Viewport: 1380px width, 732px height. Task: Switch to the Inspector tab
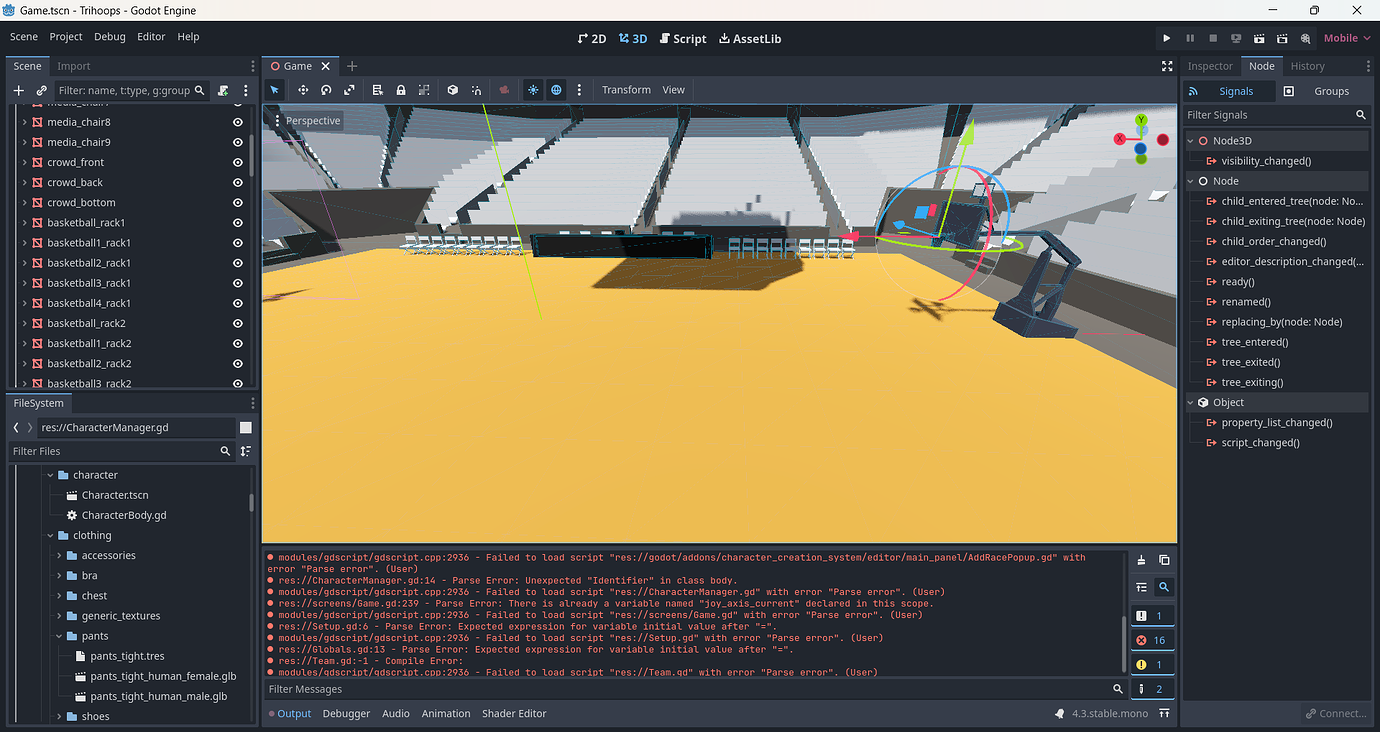pos(1210,66)
